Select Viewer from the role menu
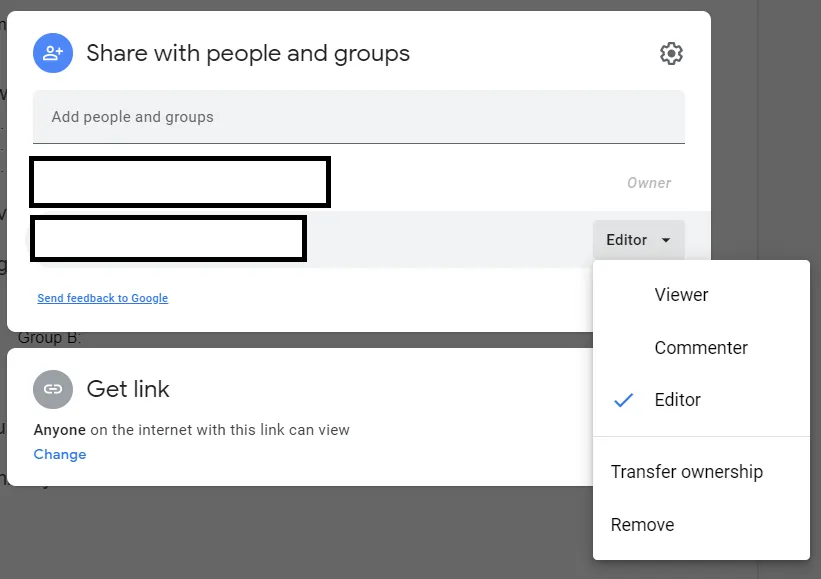Screen dimensions: 821x579 click(681, 295)
